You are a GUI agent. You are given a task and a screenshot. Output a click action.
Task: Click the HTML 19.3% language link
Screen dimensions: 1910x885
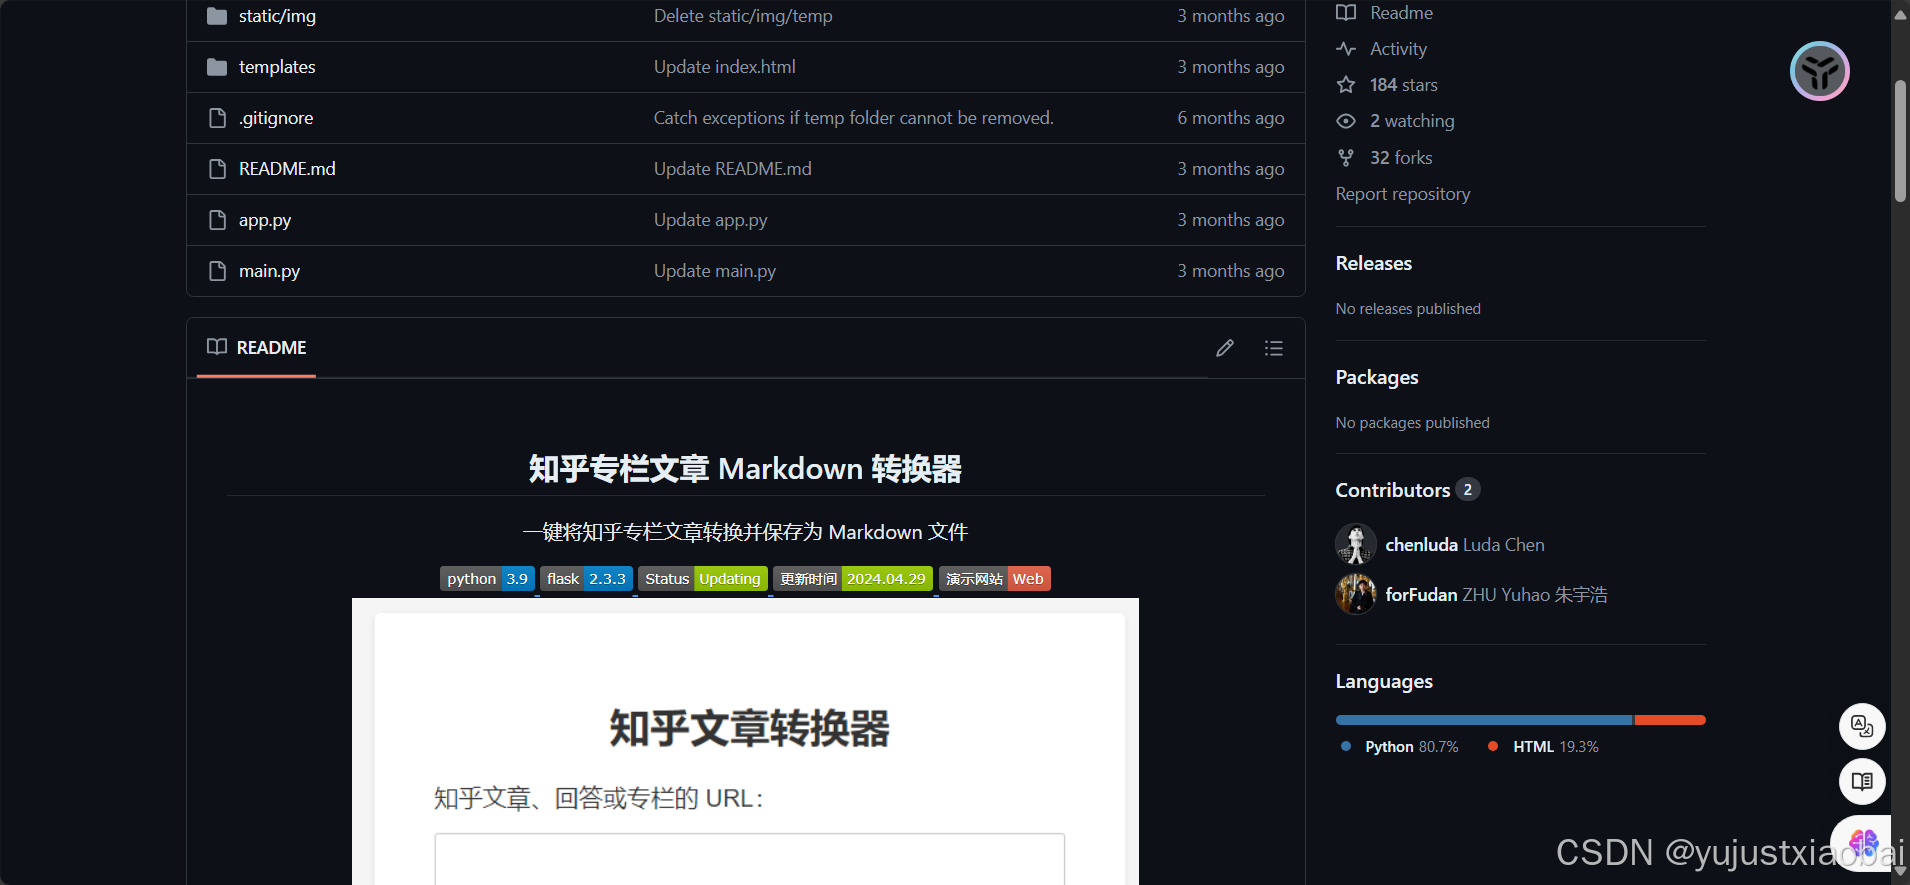pyautogui.click(x=1544, y=747)
